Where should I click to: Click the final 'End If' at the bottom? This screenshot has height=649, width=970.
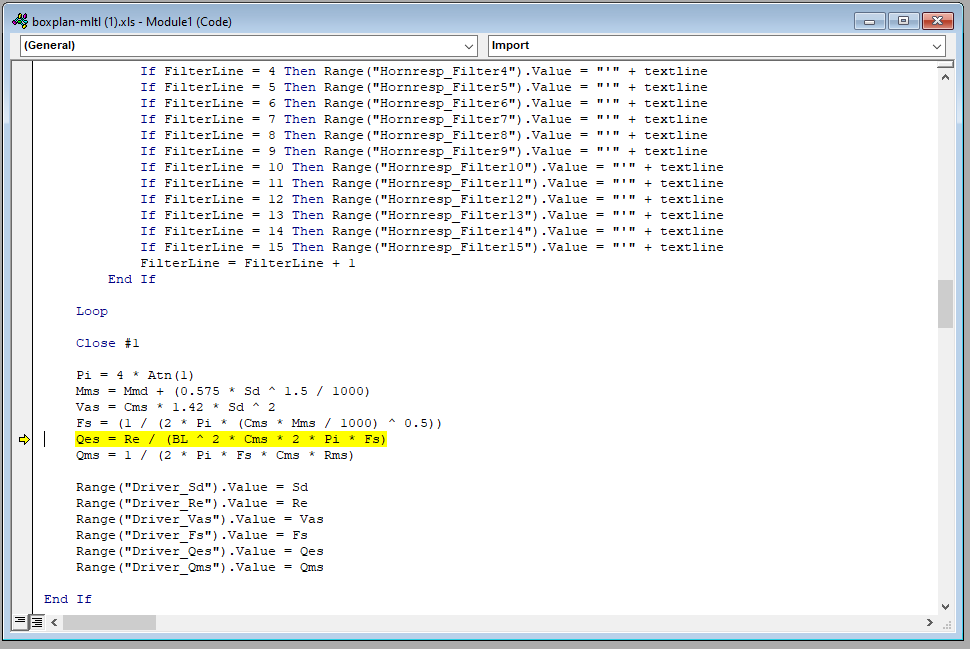point(67,600)
